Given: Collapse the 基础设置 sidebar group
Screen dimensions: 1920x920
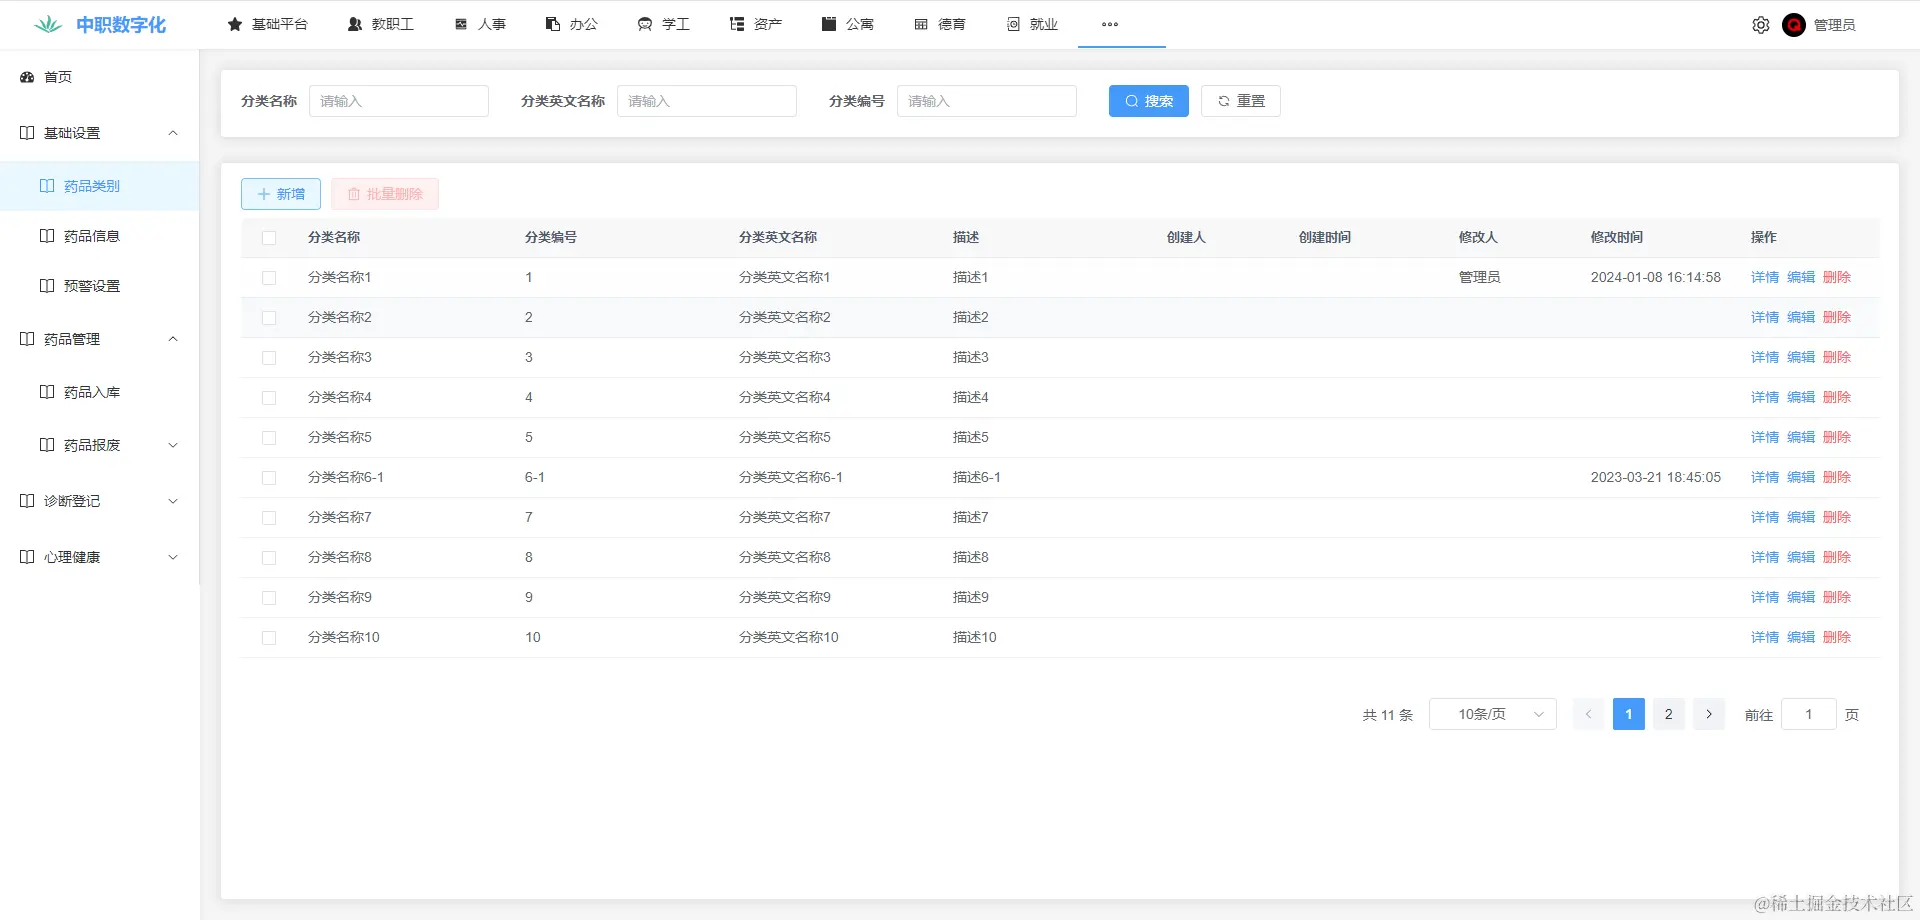Looking at the screenshot, I should point(99,133).
